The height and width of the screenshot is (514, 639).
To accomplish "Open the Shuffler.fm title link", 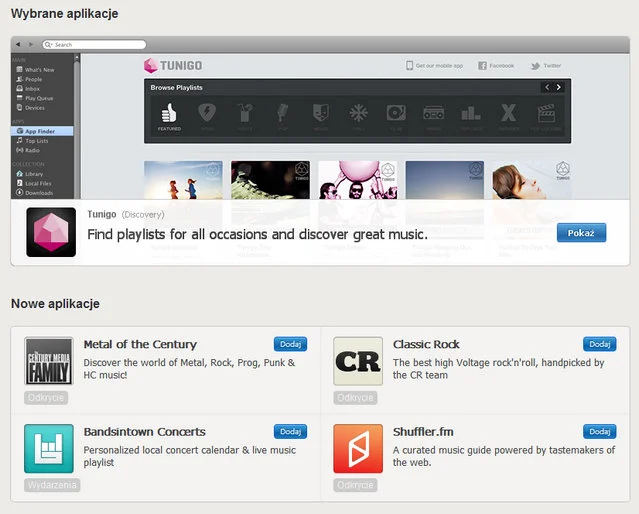I will [x=423, y=432].
